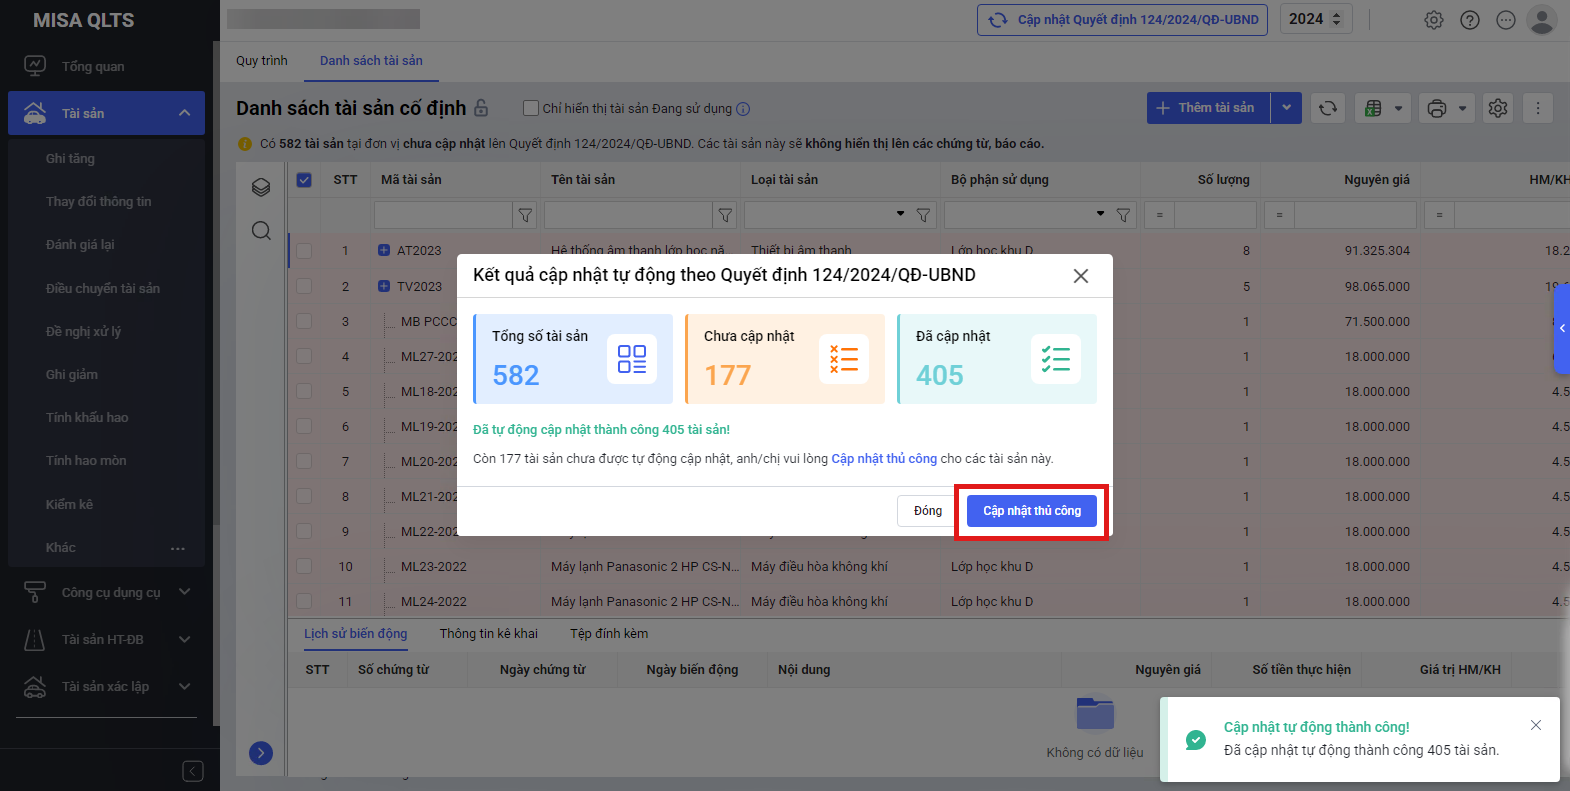Click the Tổng quan monitor icon
This screenshot has width=1570, height=791.
[35, 66]
